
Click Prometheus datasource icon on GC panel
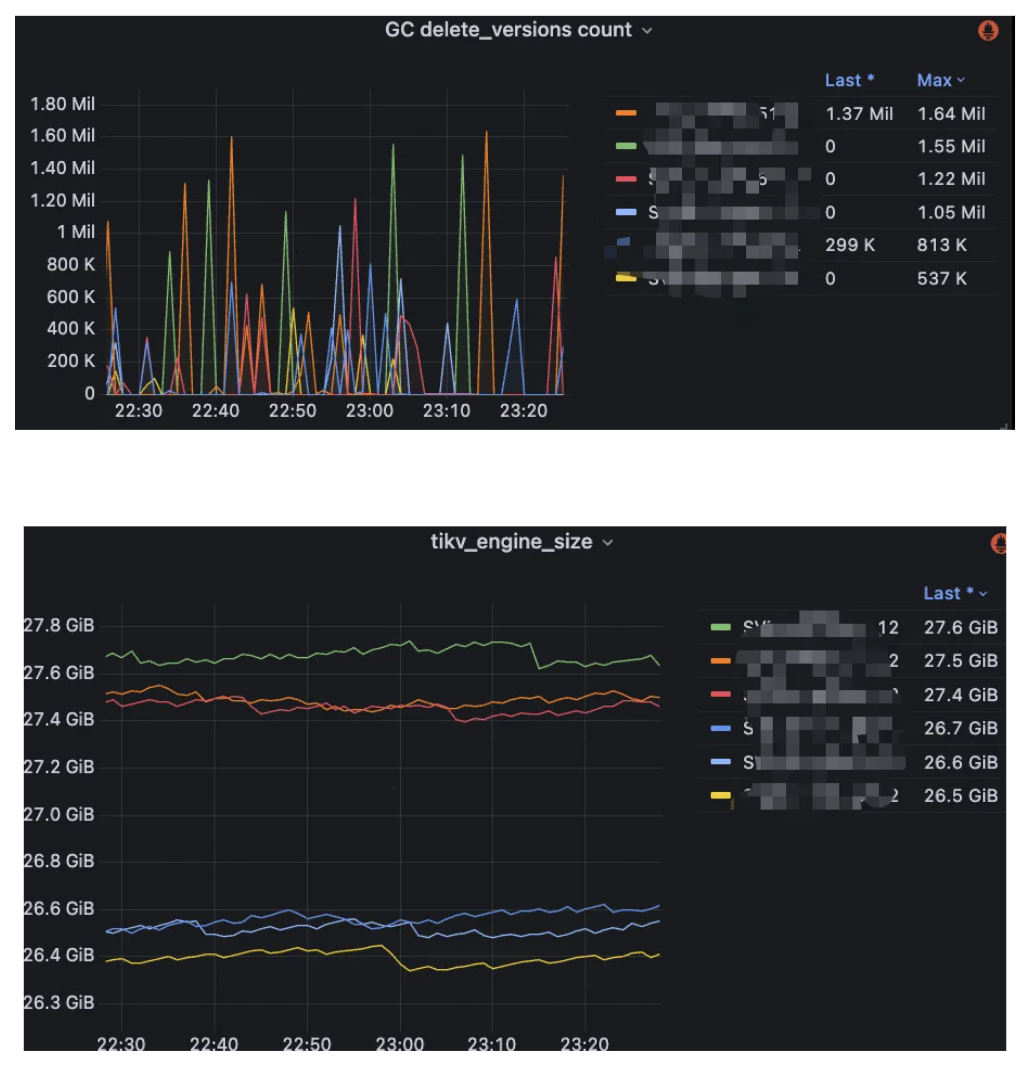pyautogui.click(x=988, y=30)
